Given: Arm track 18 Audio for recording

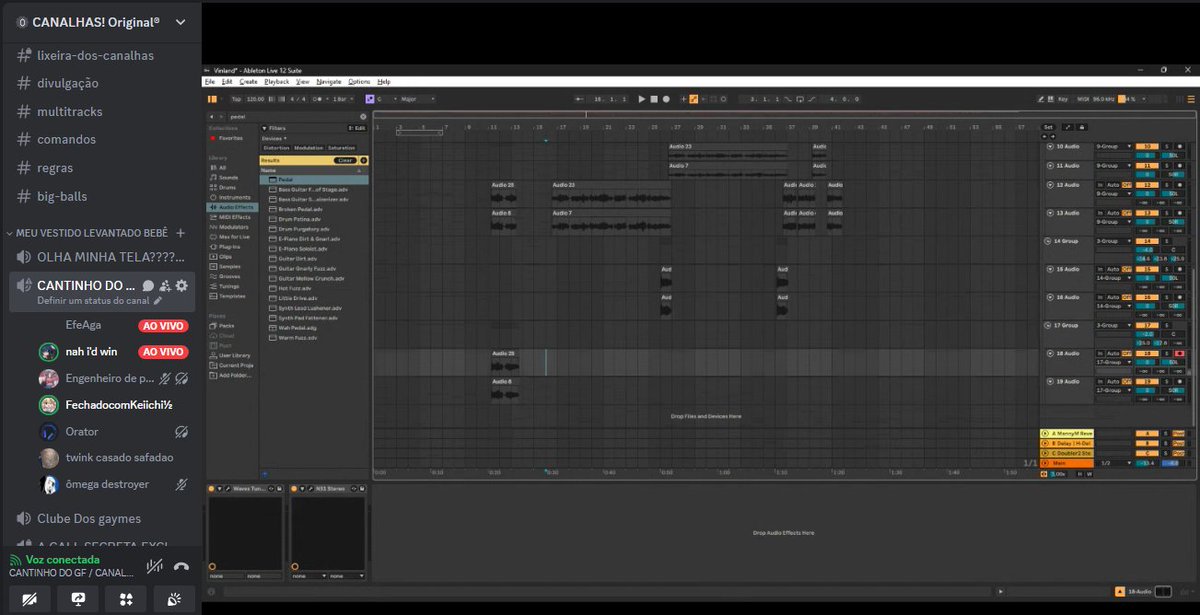Looking at the screenshot, I should pos(1180,353).
